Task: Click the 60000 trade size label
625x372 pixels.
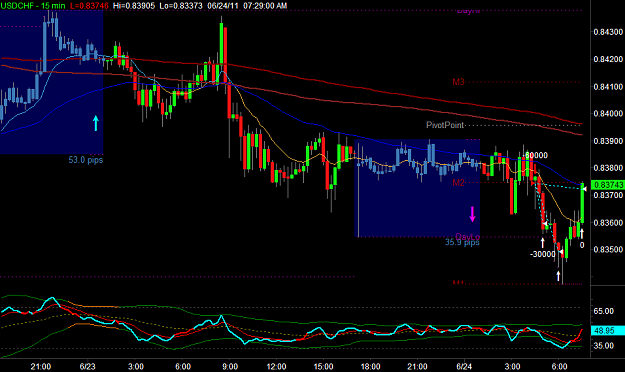Action: [x=537, y=155]
